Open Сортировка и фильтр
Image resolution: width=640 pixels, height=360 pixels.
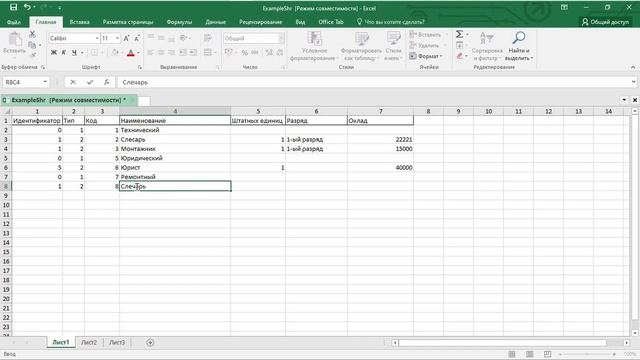tap(487, 46)
